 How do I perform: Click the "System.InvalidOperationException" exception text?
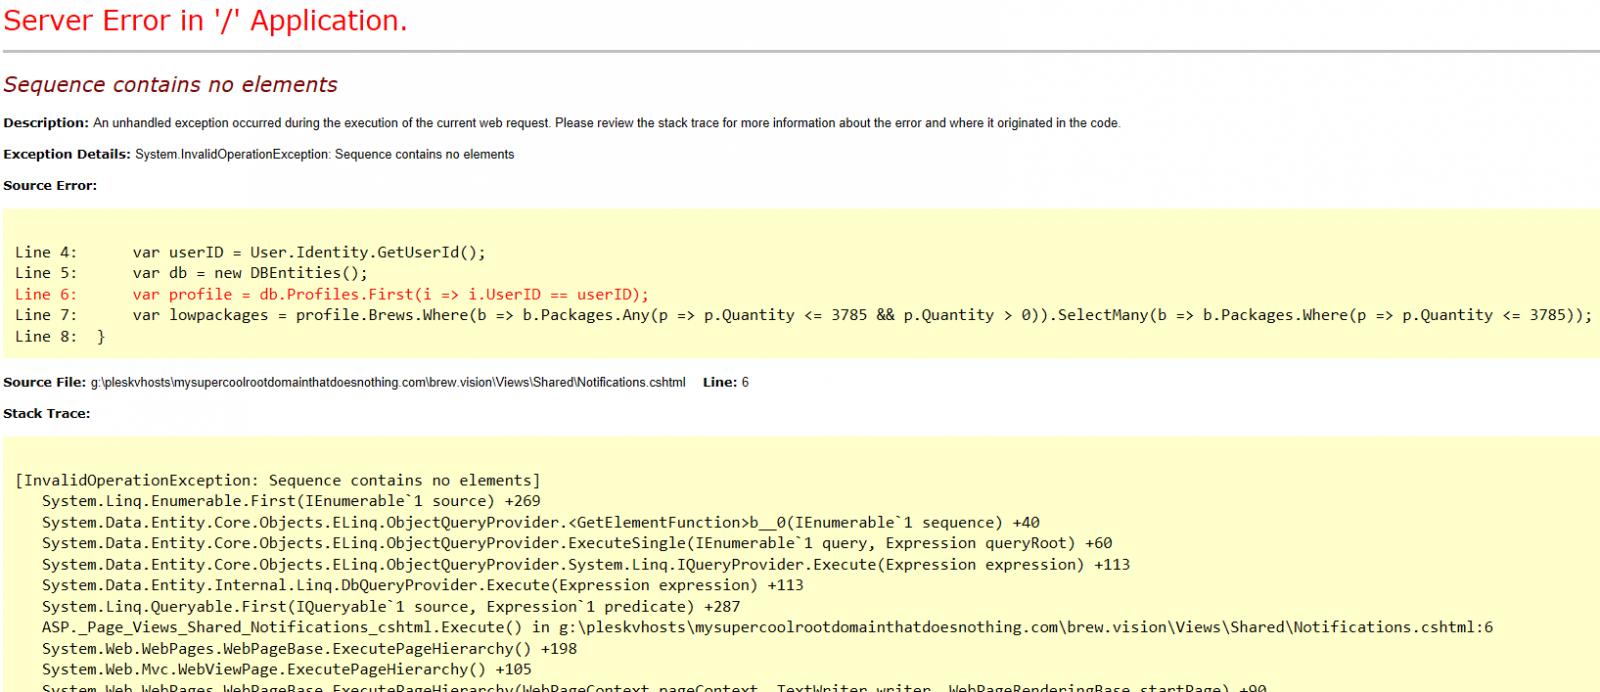click(x=232, y=154)
